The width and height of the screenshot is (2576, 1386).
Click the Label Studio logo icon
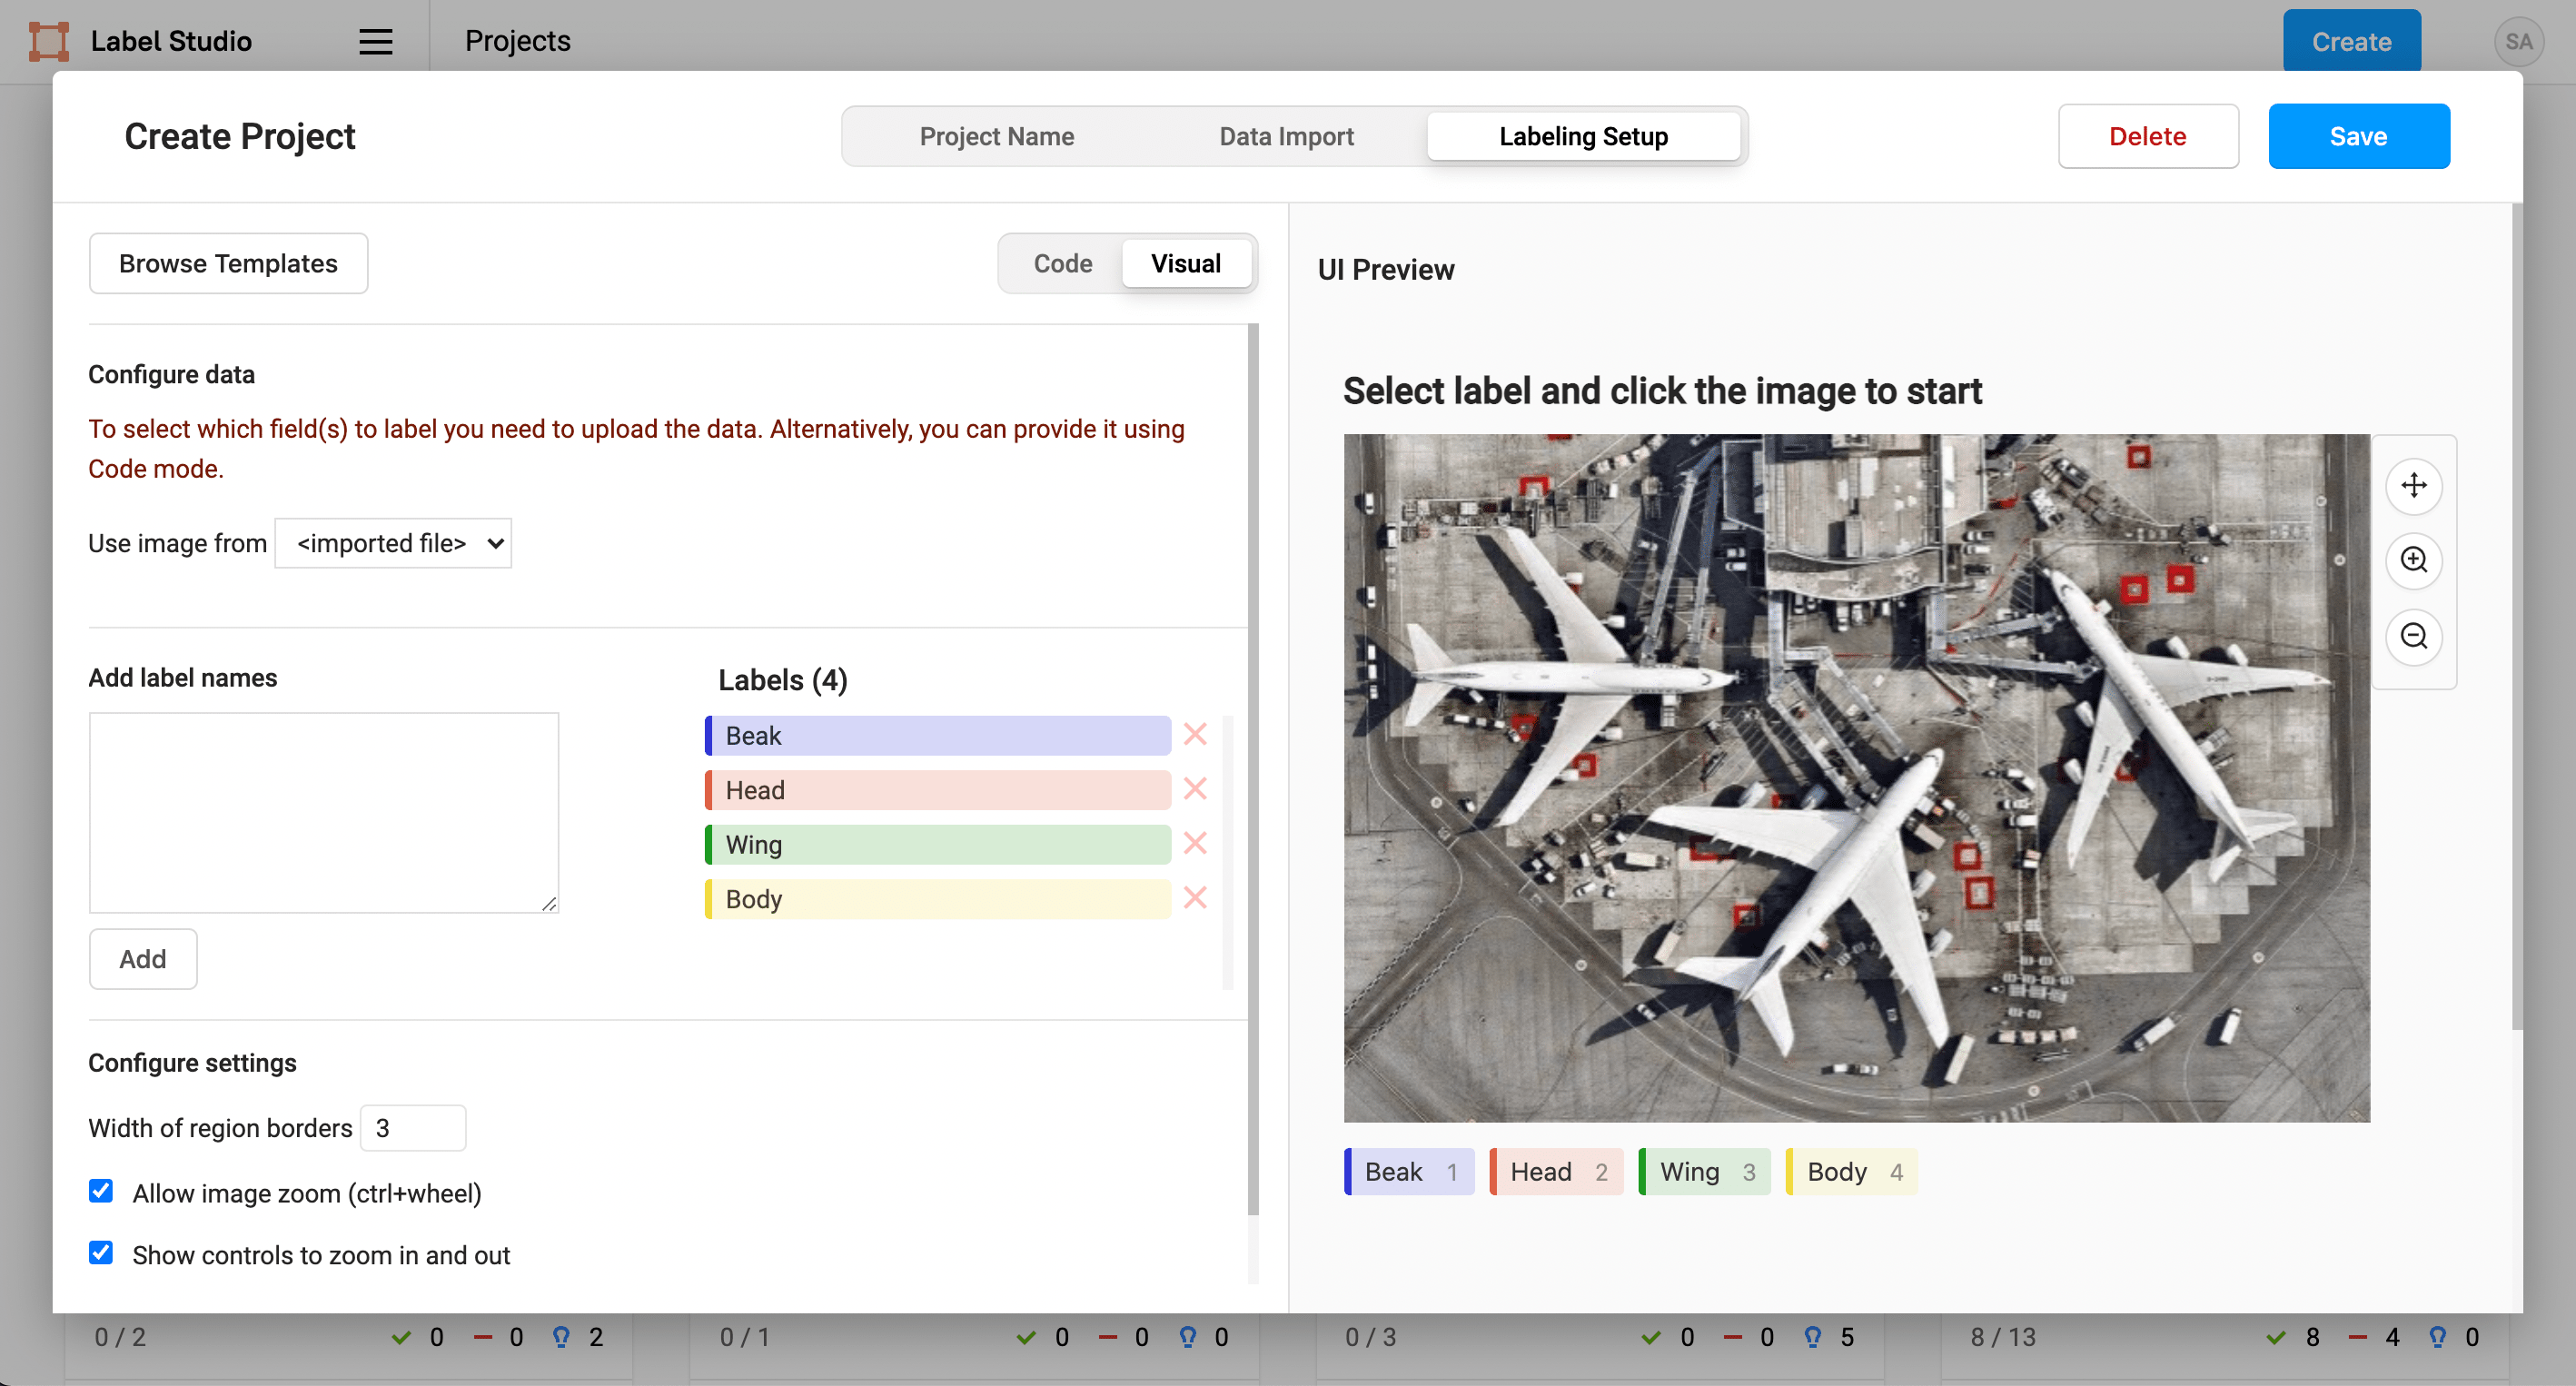(x=48, y=40)
